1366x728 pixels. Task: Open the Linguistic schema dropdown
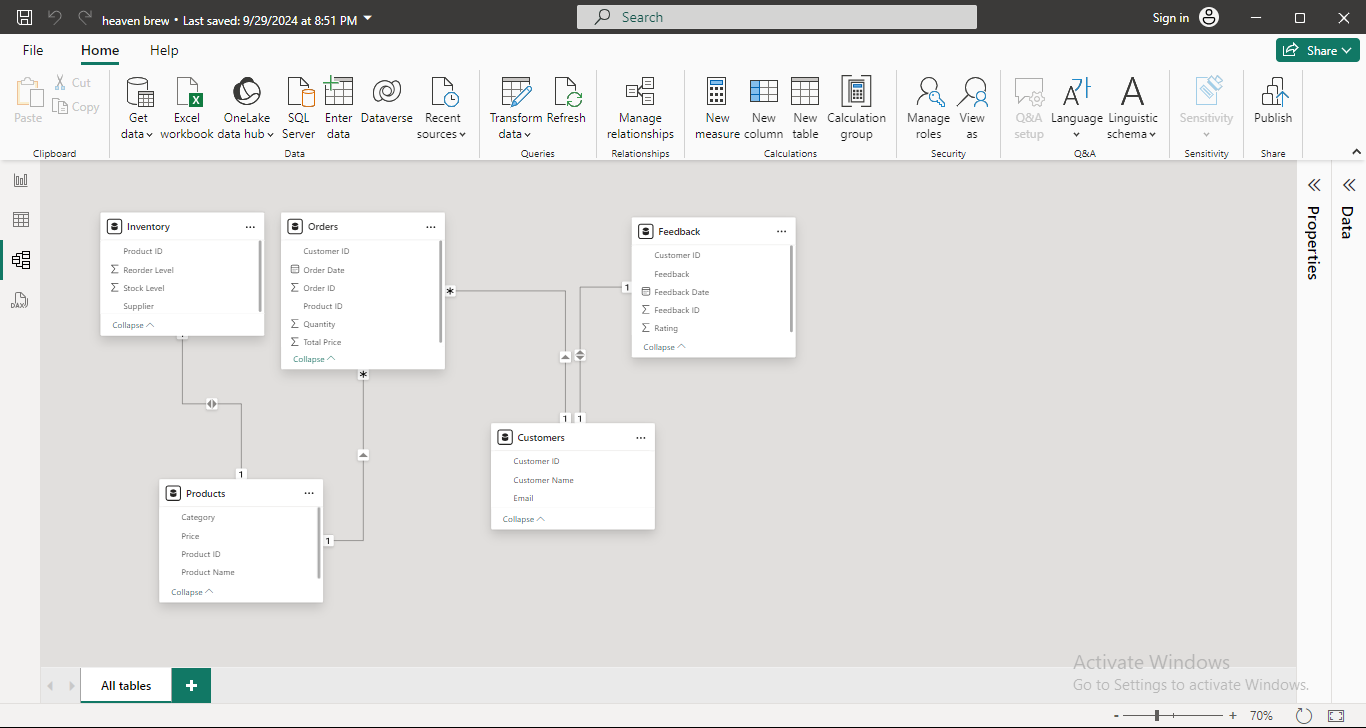(1132, 109)
